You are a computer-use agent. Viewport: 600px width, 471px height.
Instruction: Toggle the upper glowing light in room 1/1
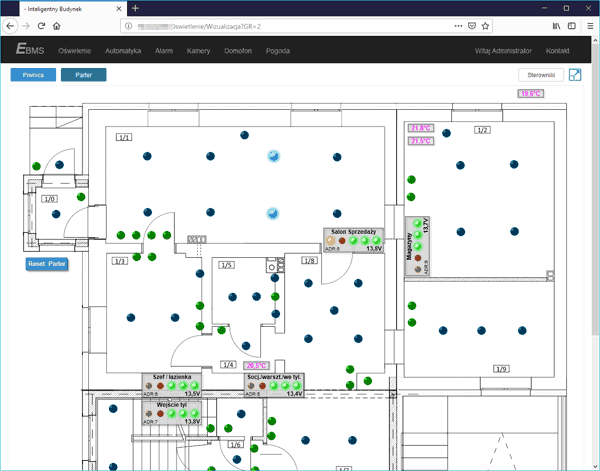[273, 156]
